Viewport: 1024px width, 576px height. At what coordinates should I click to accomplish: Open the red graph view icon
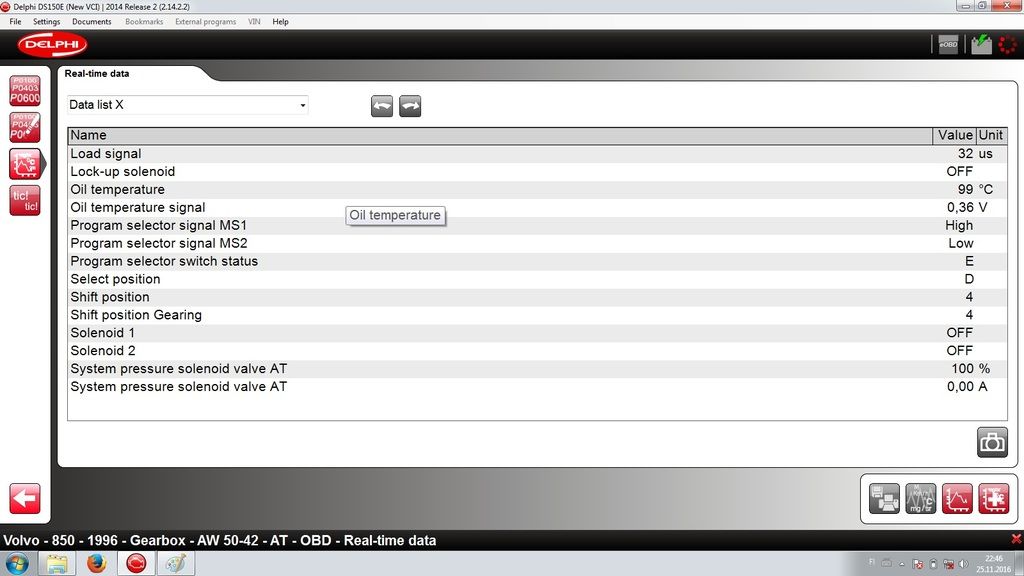[957, 499]
